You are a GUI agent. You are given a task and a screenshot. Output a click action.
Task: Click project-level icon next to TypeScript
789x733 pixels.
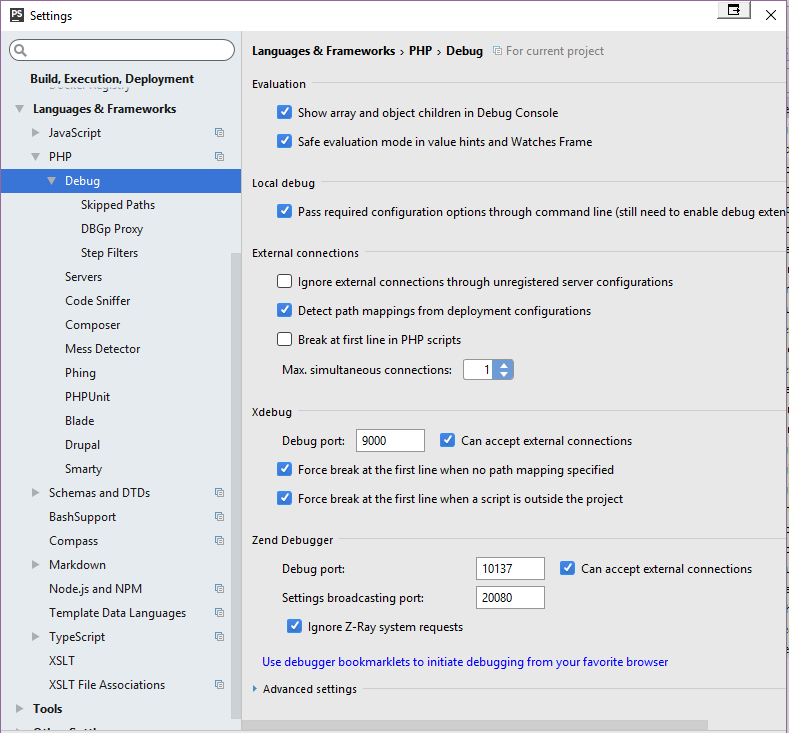[219, 637]
